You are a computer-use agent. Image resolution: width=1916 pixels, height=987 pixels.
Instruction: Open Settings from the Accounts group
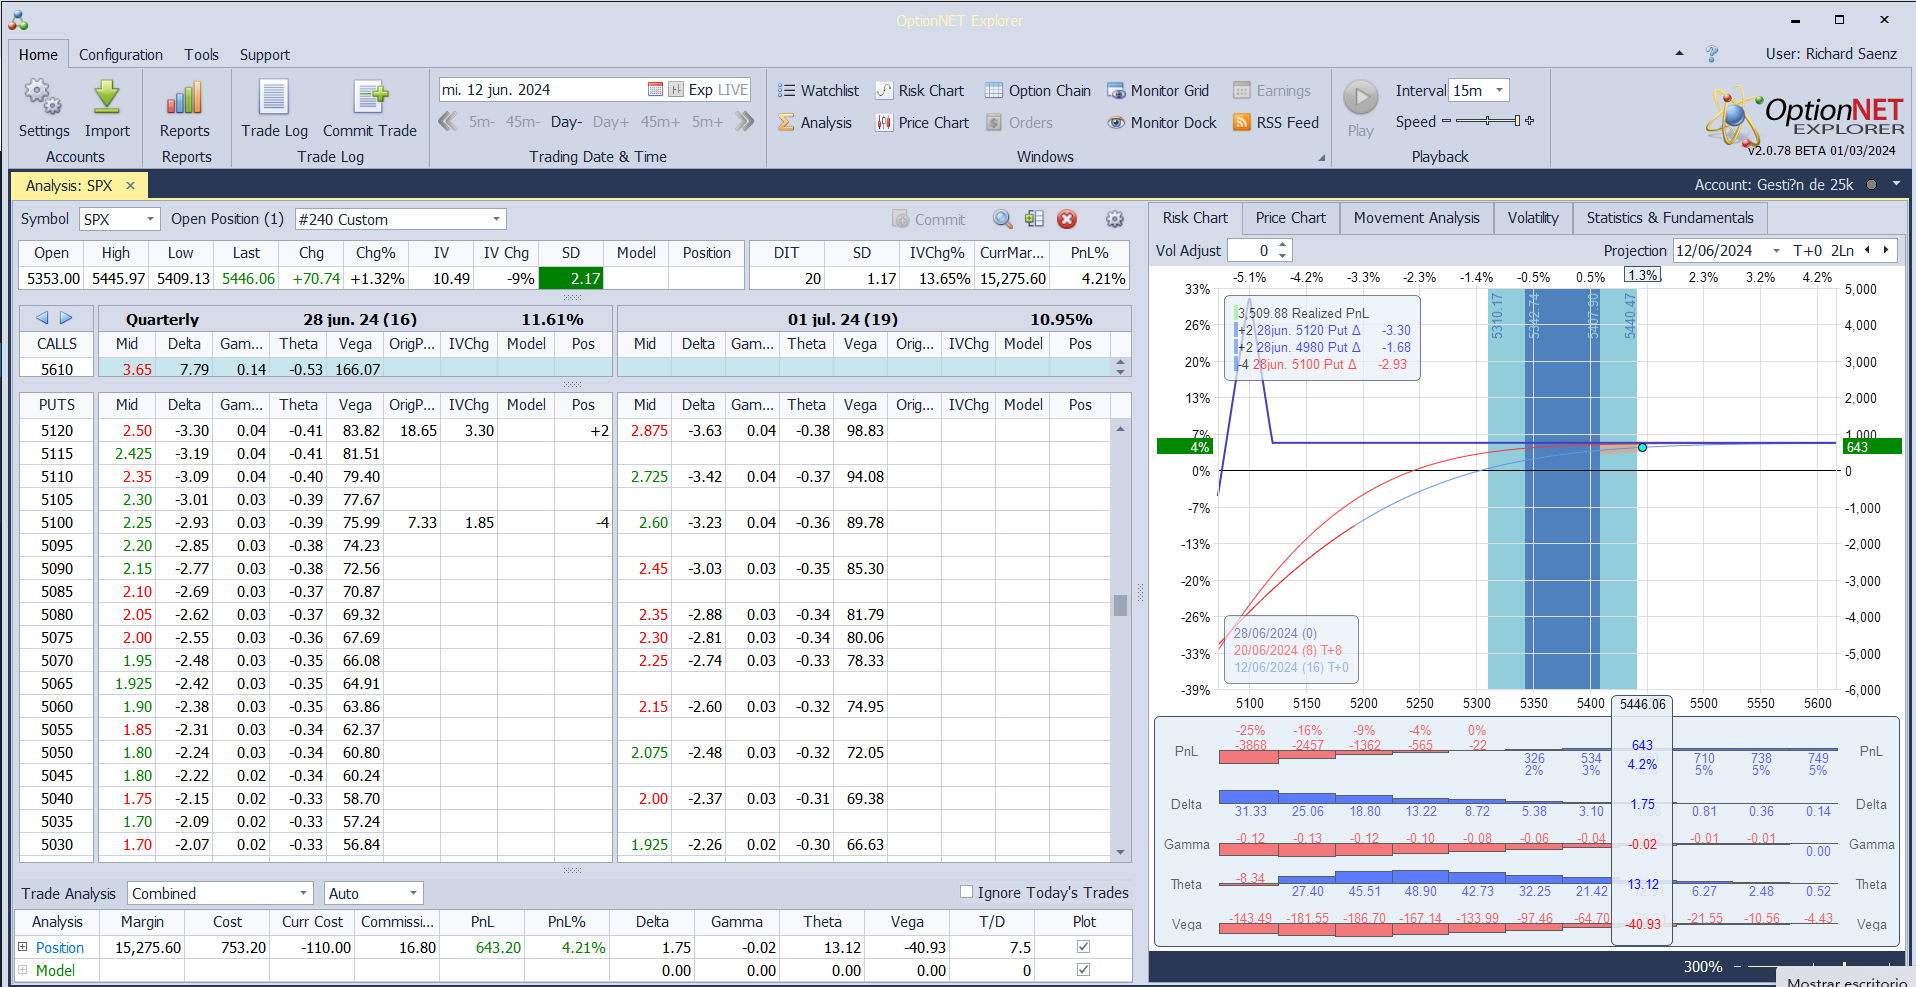pos(43,108)
